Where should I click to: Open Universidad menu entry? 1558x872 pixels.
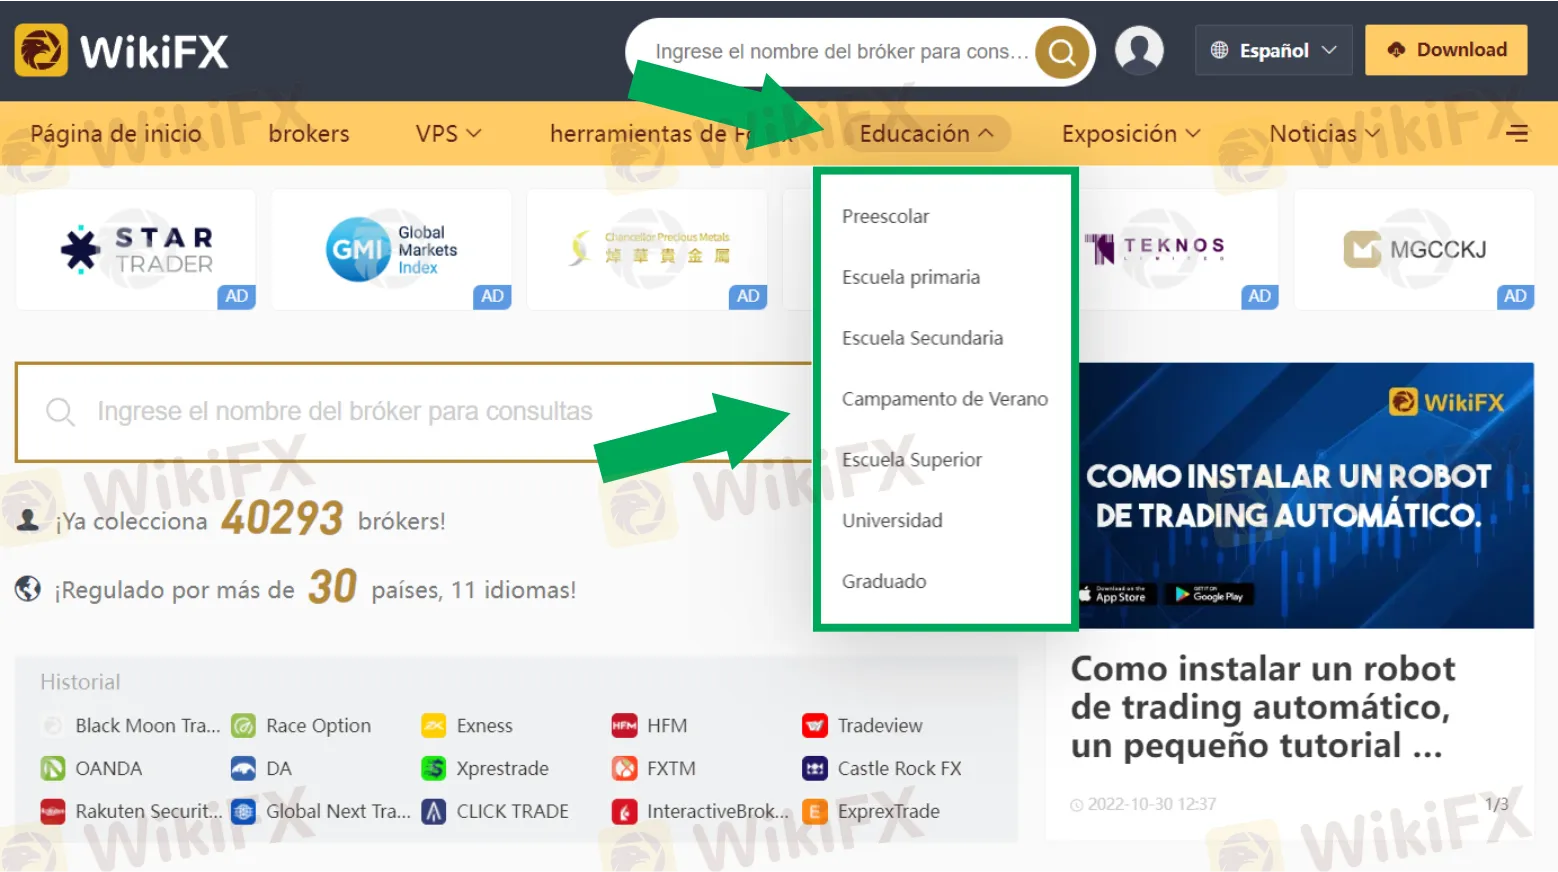[x=892, y=520]
